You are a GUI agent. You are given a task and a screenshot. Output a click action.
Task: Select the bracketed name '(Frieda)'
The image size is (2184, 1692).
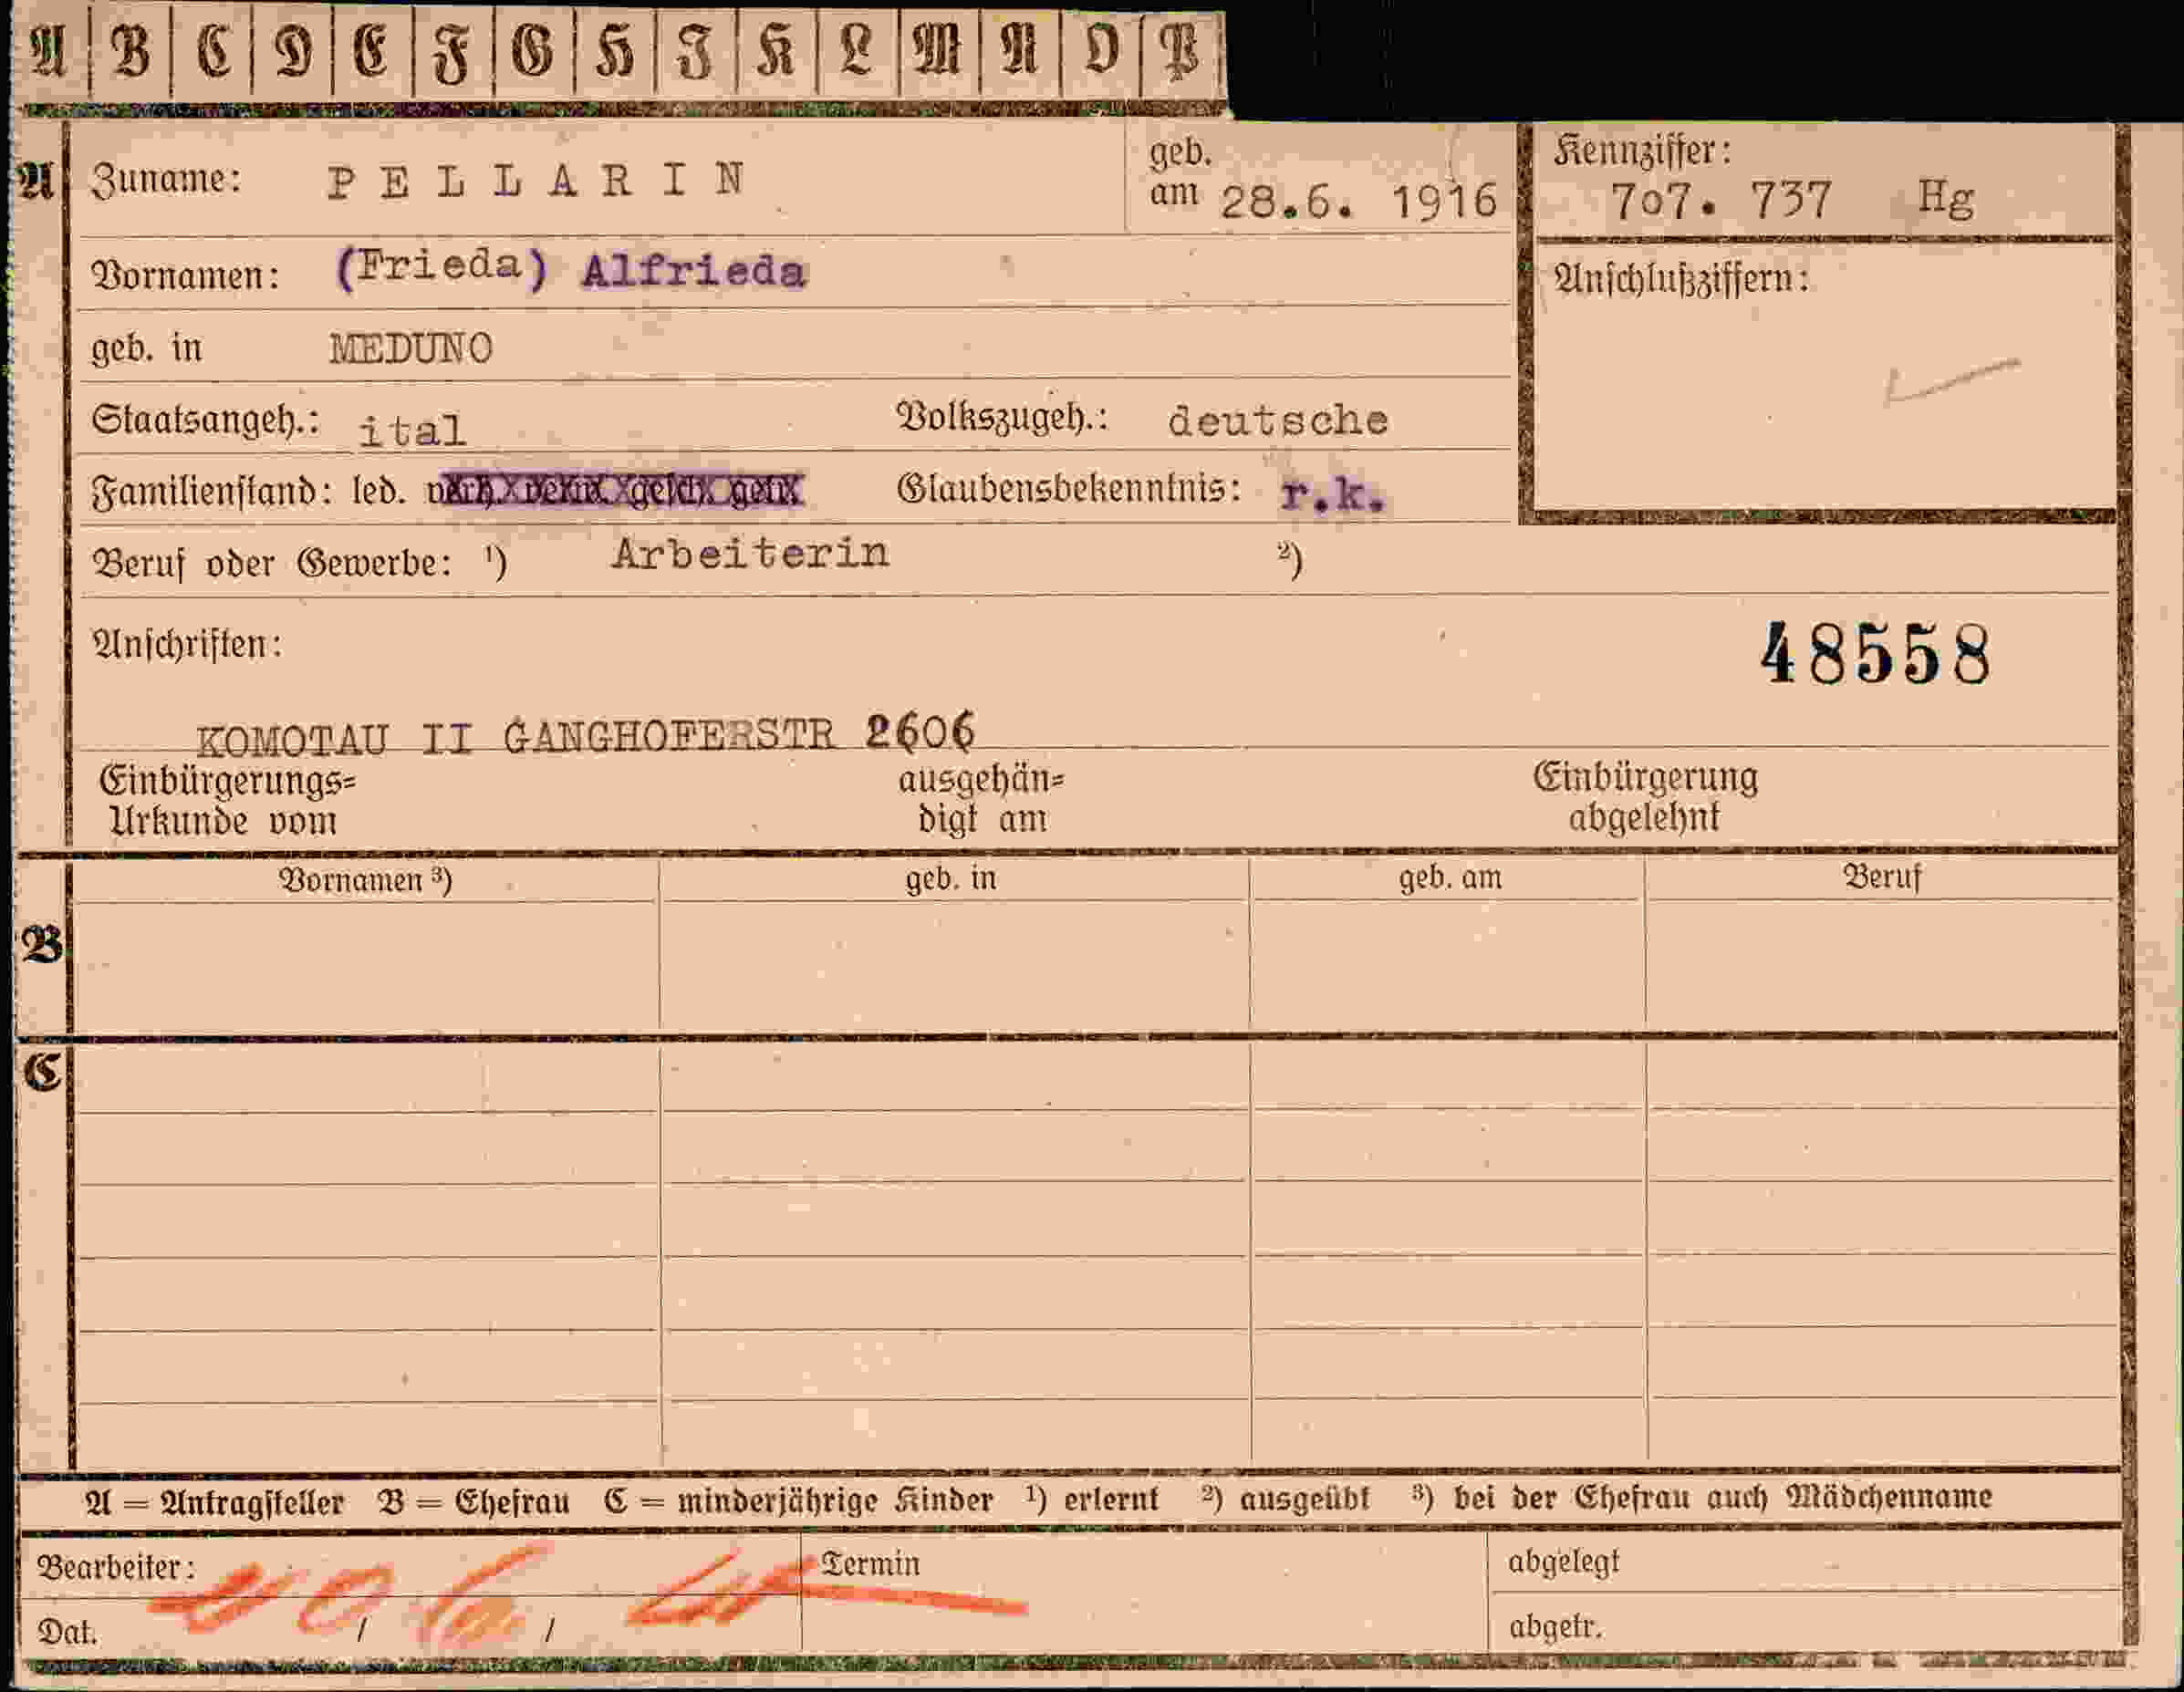[441, 267]
